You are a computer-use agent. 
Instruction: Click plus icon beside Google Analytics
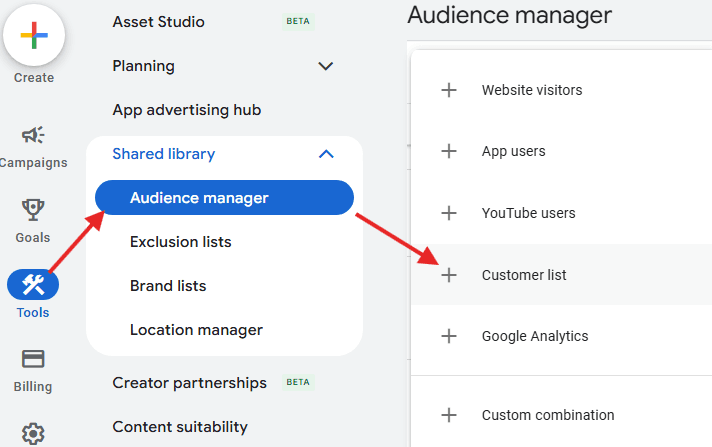pos(449,336)
